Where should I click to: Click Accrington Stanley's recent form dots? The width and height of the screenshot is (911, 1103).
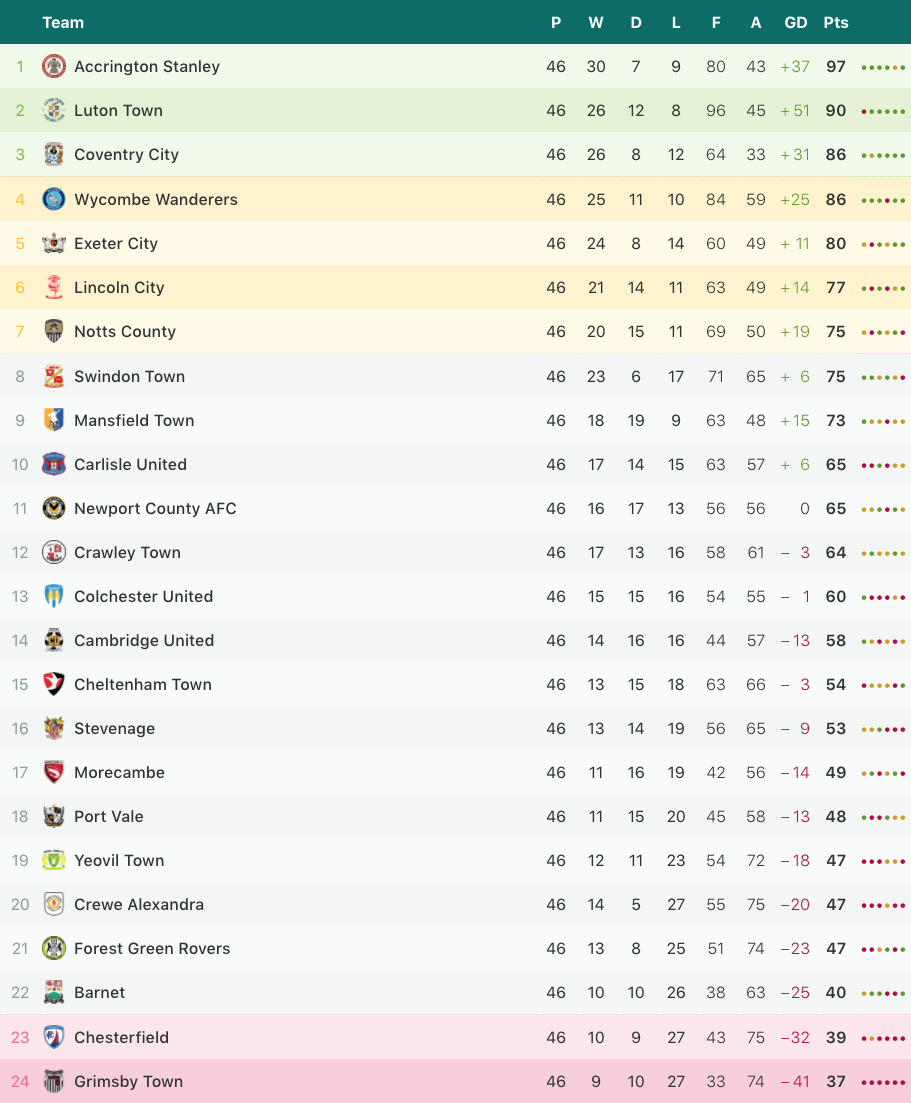pos(883,68)
